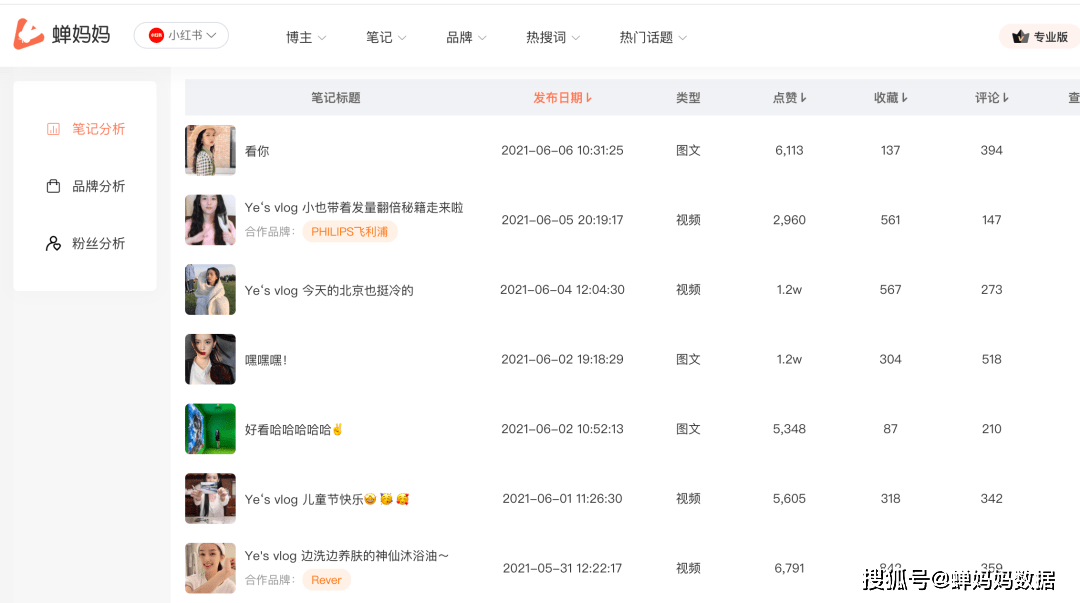Screen dimensions: 1080x603
Task: Select the 粉丝分析 person icon
Action: (54, 243)
